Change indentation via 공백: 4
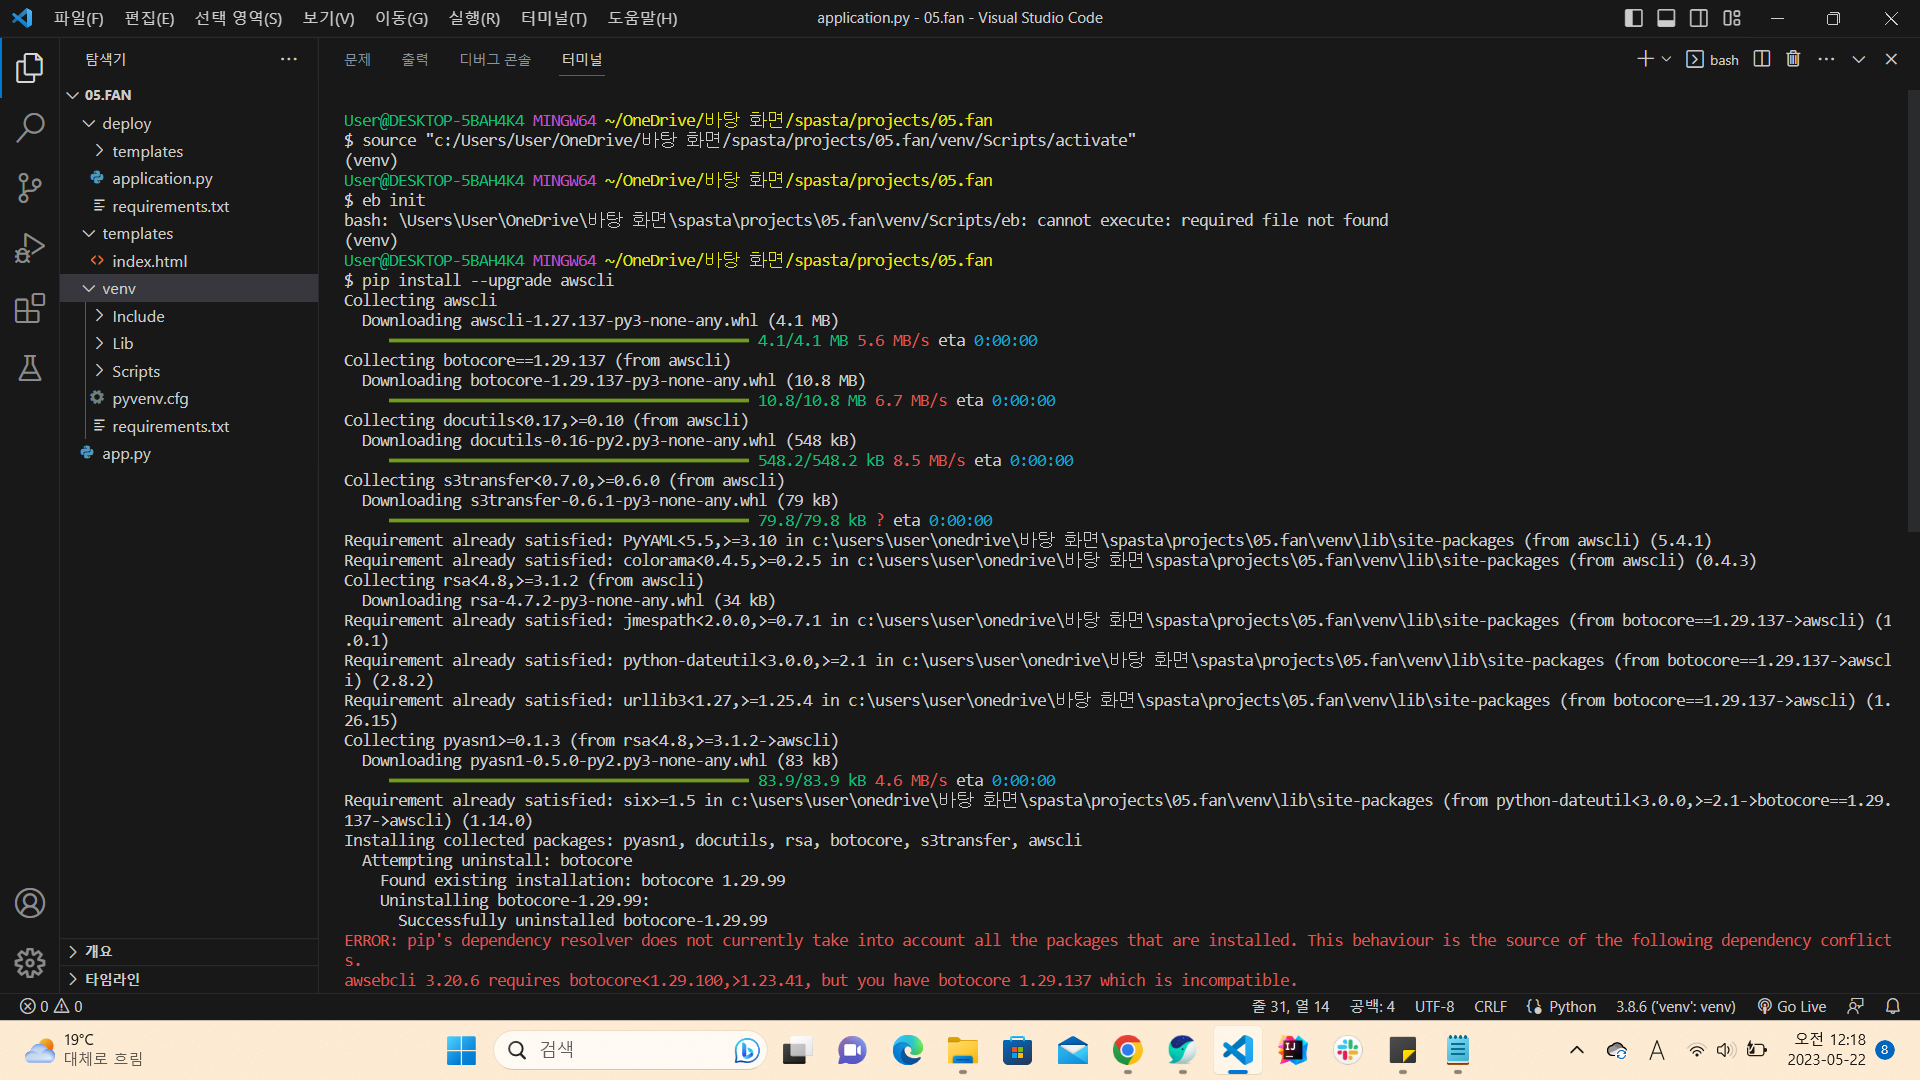 tap(1372, 1007)
